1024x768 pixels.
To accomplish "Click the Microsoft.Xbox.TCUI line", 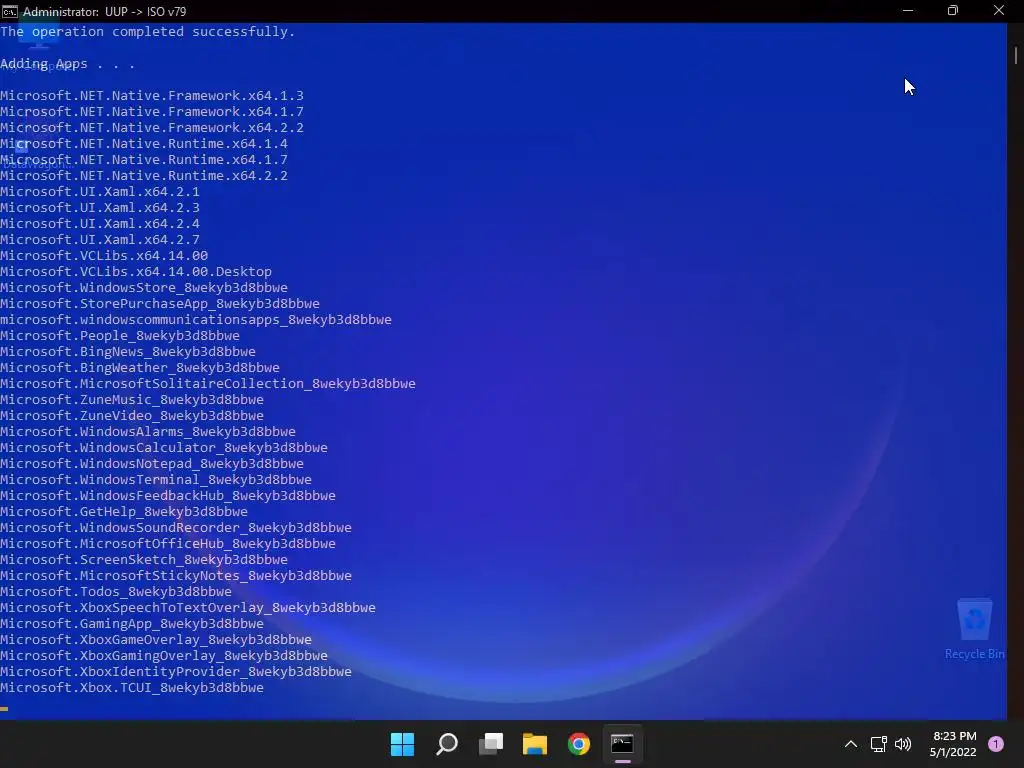I will 132,688.
